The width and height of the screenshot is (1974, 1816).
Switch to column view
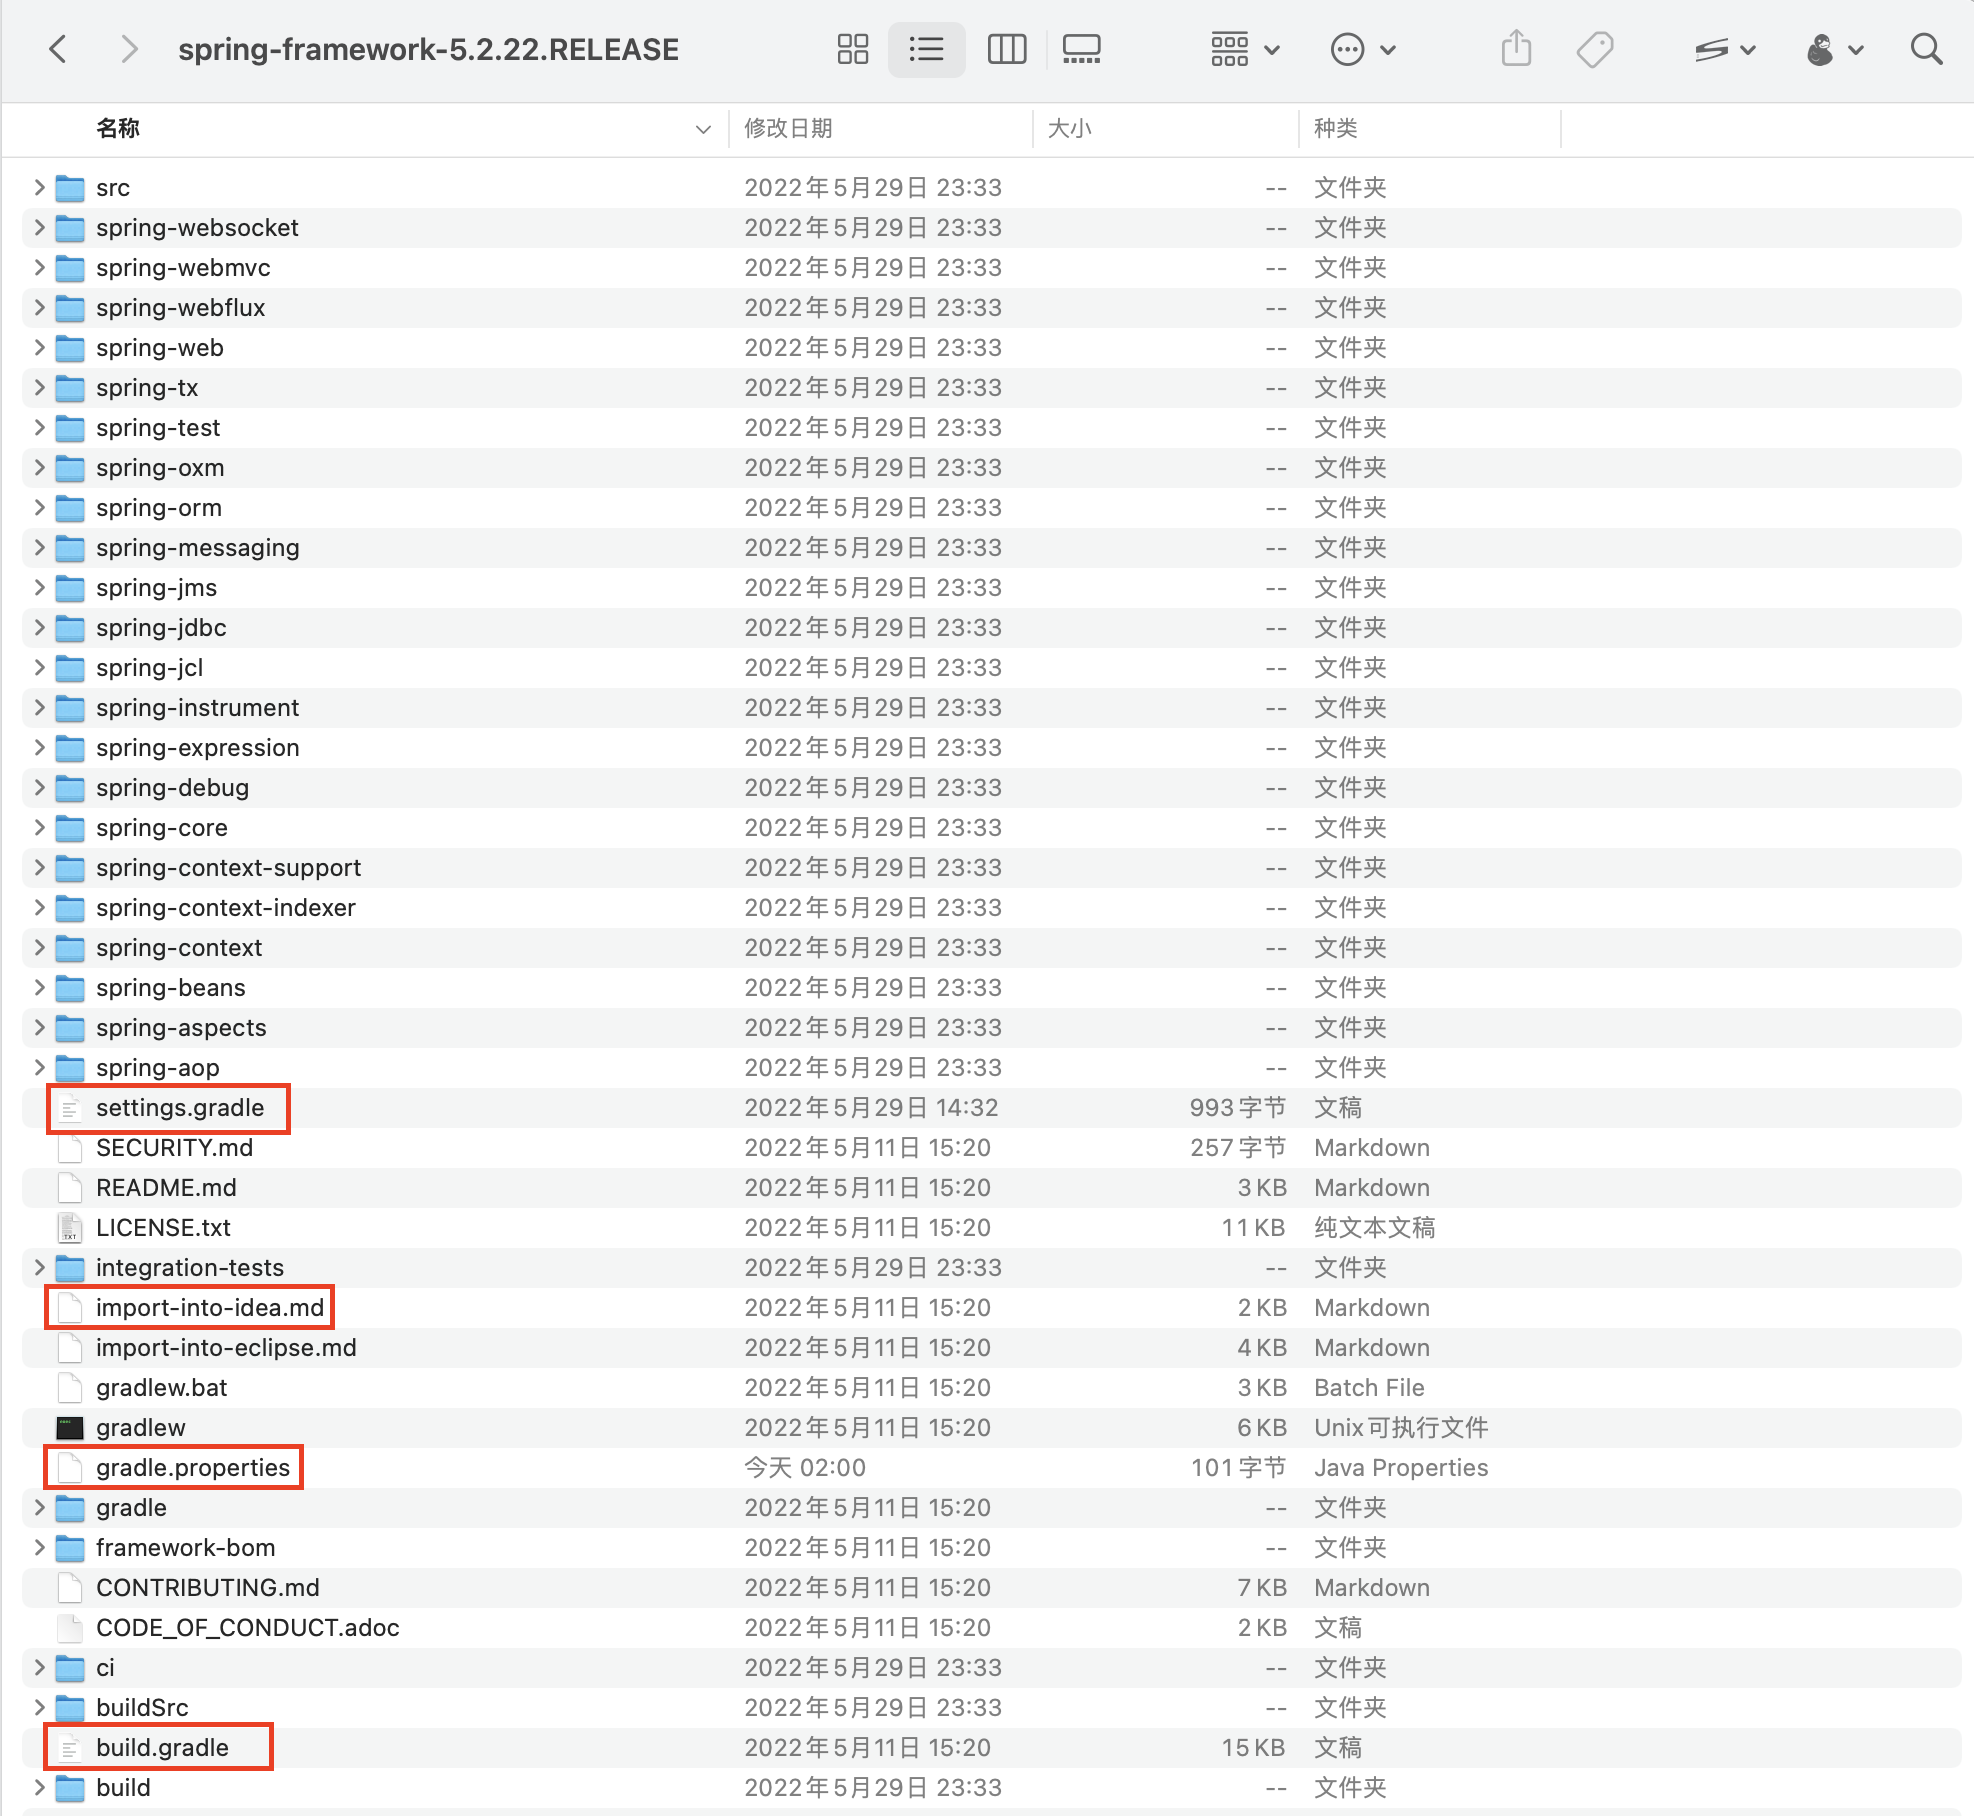tap(1006, 49)
